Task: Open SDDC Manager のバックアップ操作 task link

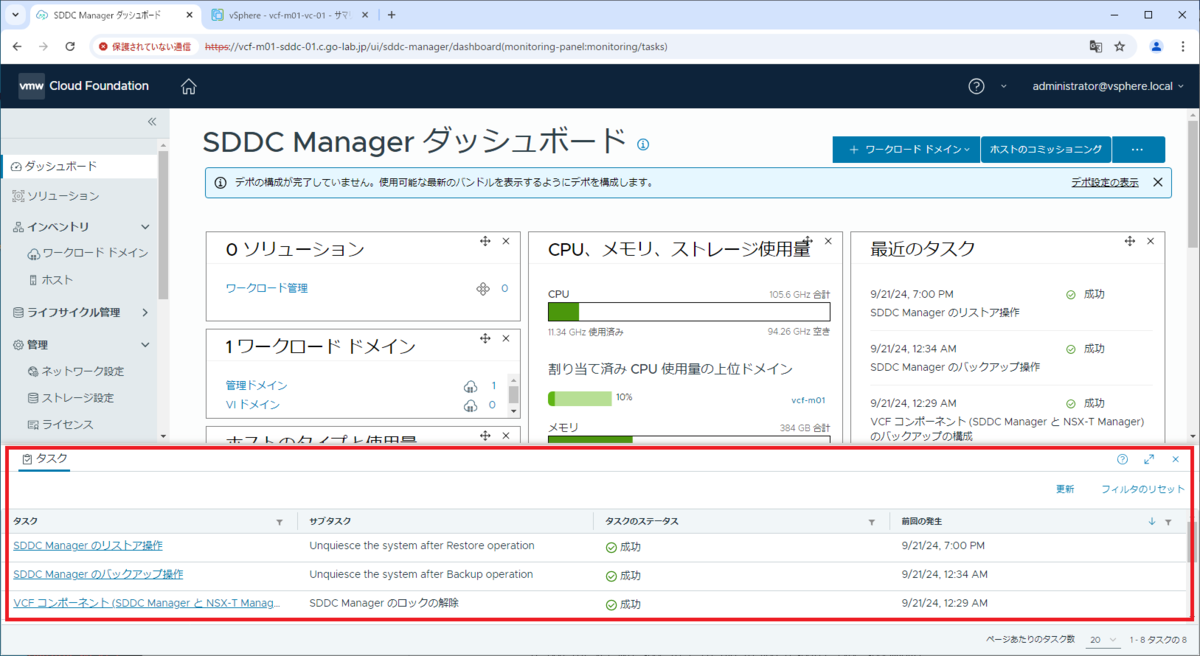Action: pos(98,575)
